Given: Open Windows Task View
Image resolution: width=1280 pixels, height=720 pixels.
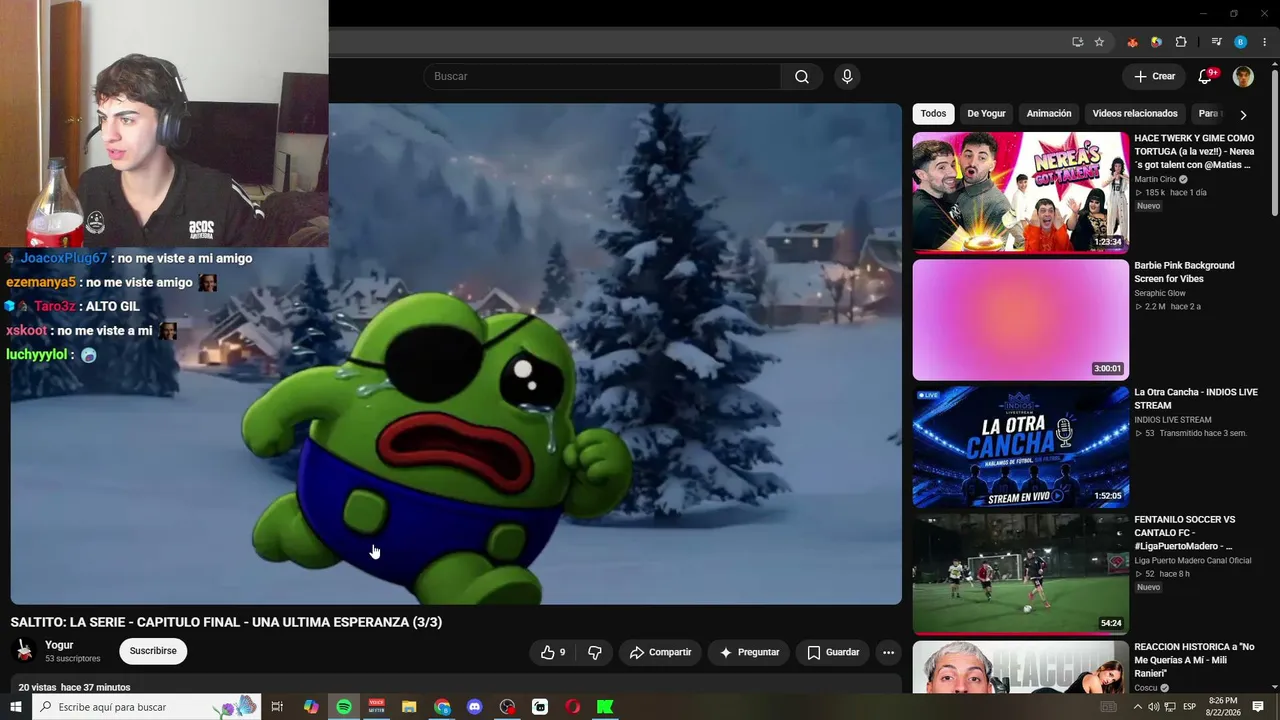Looking at the screenshot, I should point(278,707).
